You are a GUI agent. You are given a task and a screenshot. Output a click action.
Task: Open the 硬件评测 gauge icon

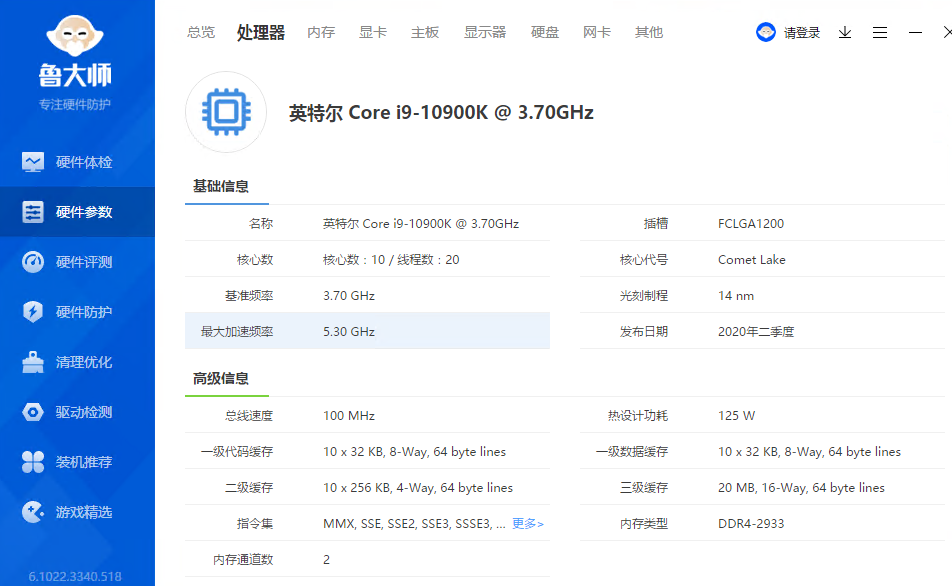[x=33, y=262]
